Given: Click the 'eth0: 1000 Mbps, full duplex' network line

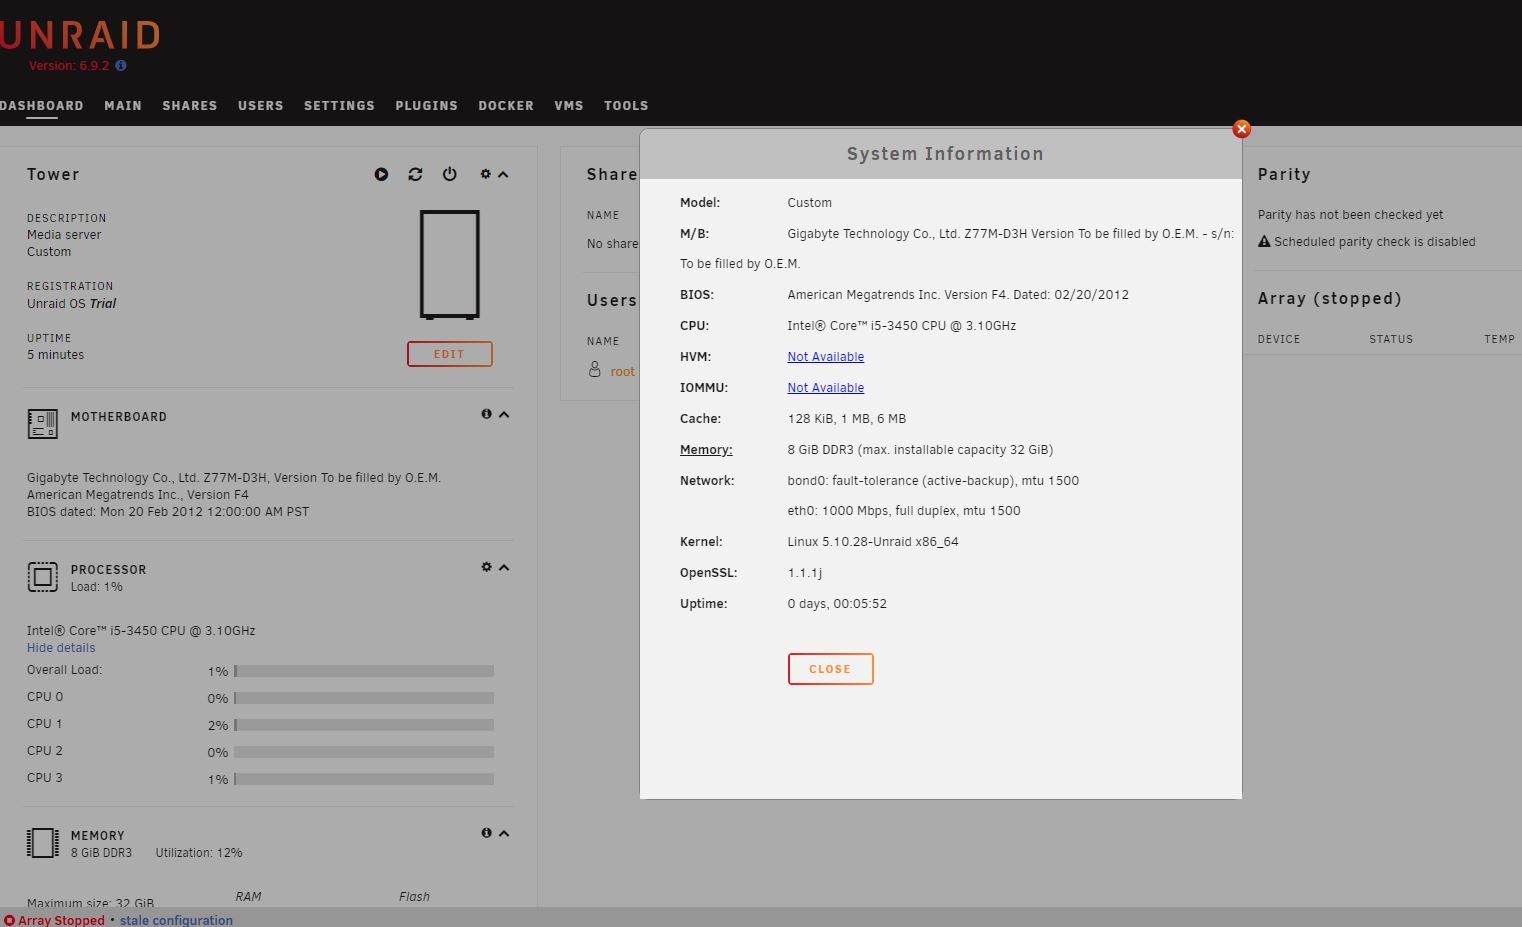Looking at the screenshot, I should (904, 511).
